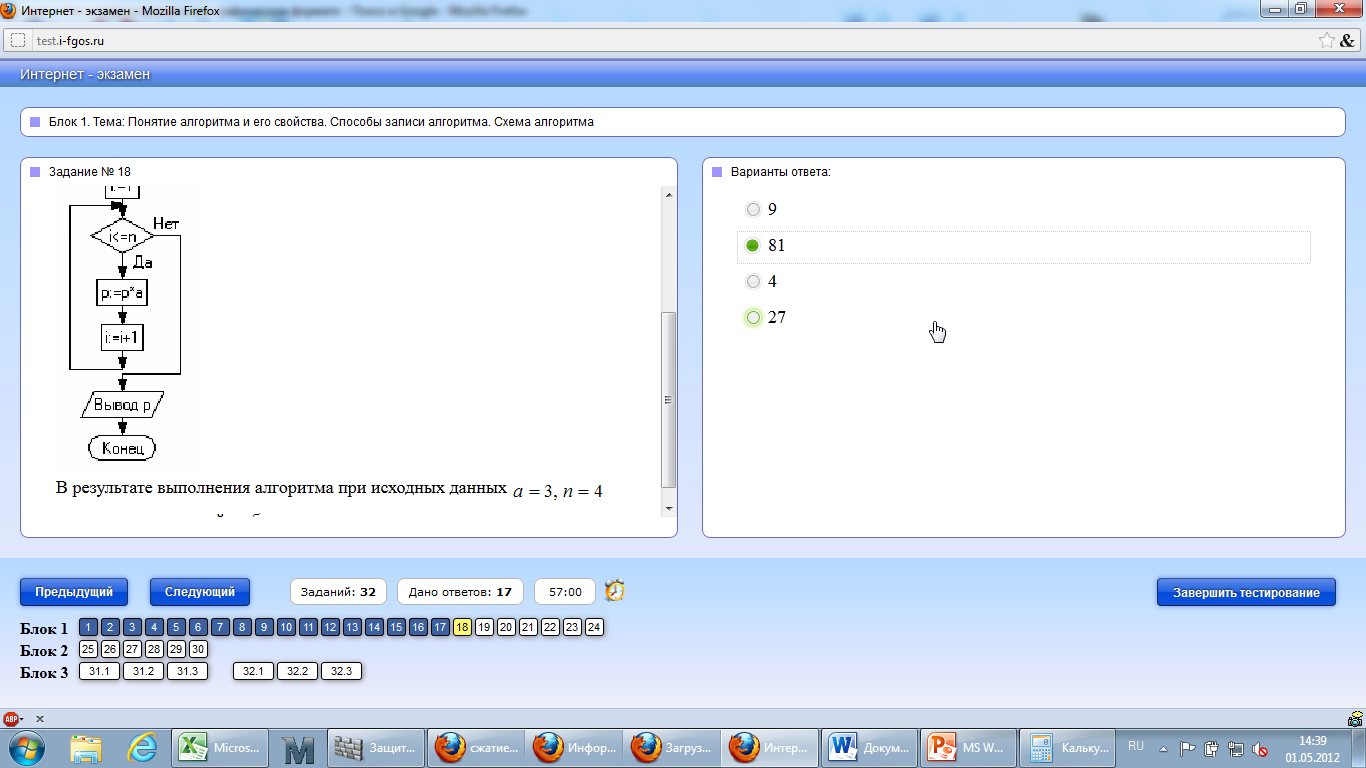Go to question 17 in Блок 1
Screen dimensions: 1366x768
pyautogui.click(x=440, y=627)
